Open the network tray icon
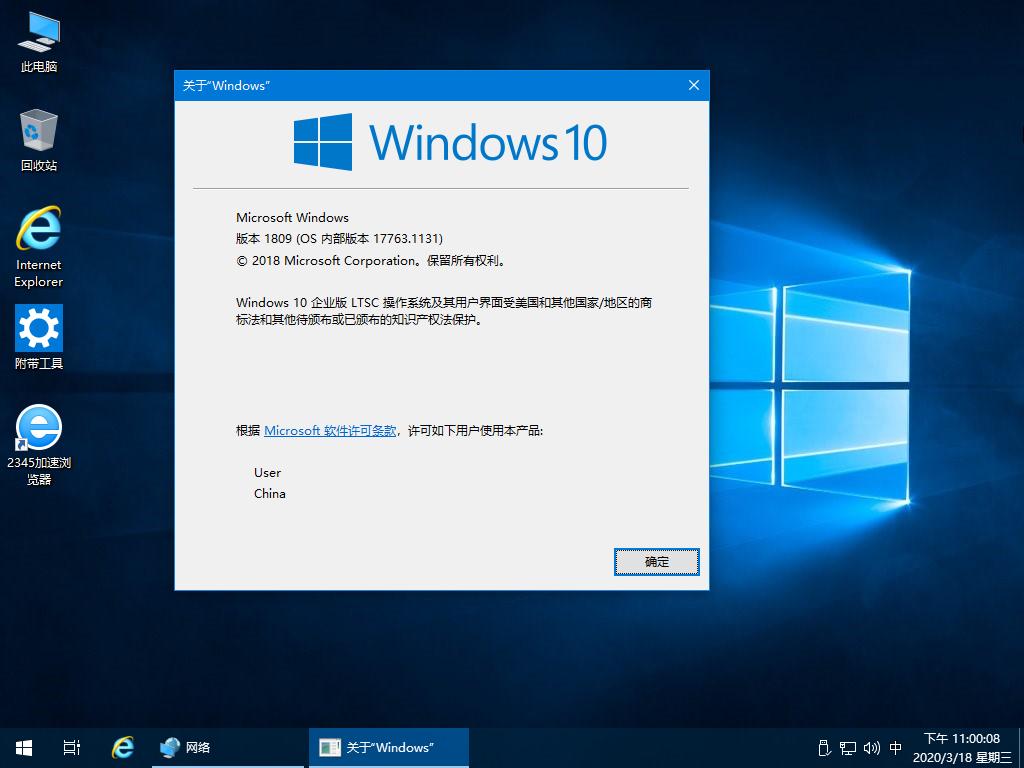This screenshot has width=1024, height=768. tap(848, 748)
